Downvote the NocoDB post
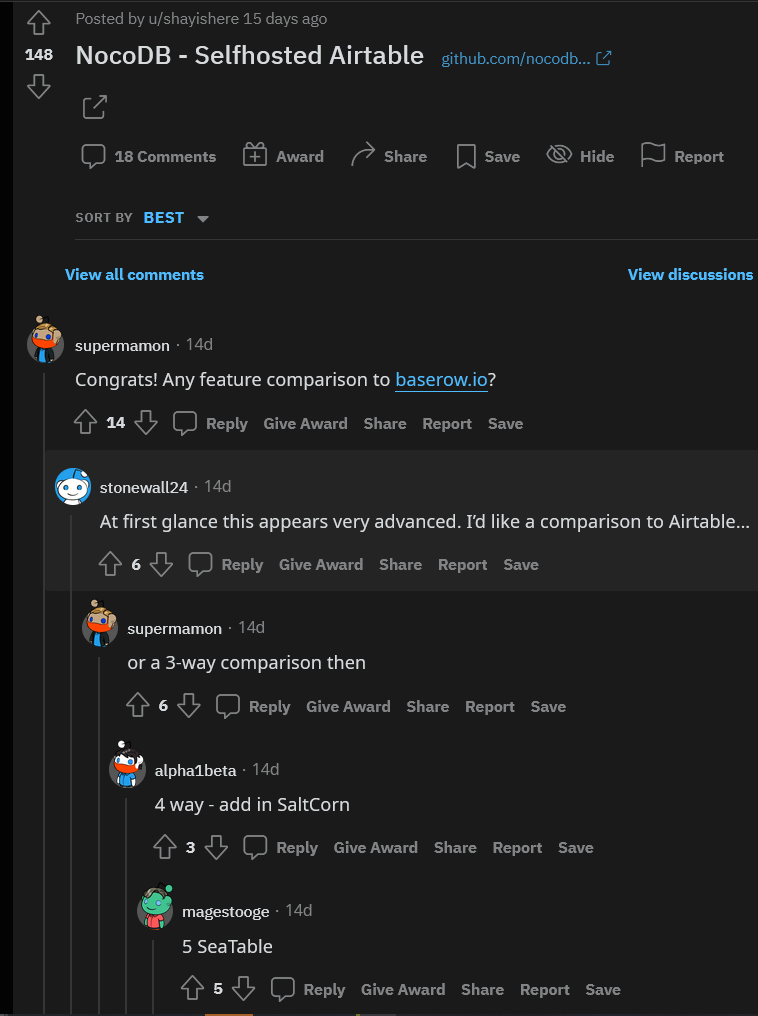 pyautogui.click(x=38, y=87)
